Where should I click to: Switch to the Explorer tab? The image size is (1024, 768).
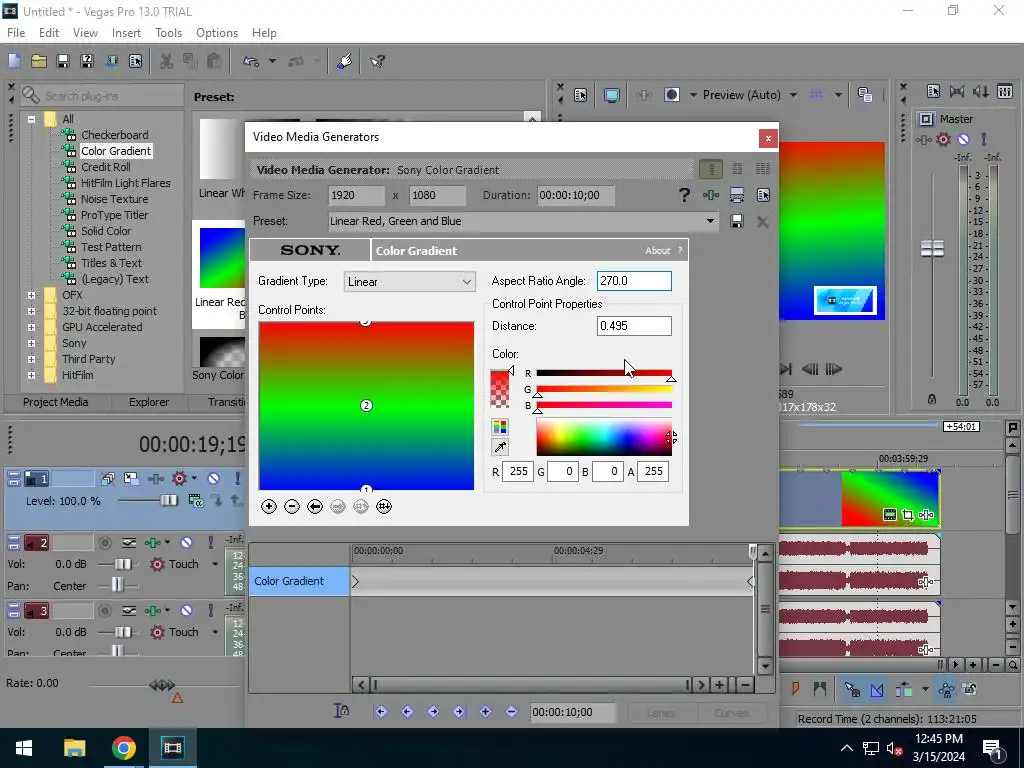(148, 402)
